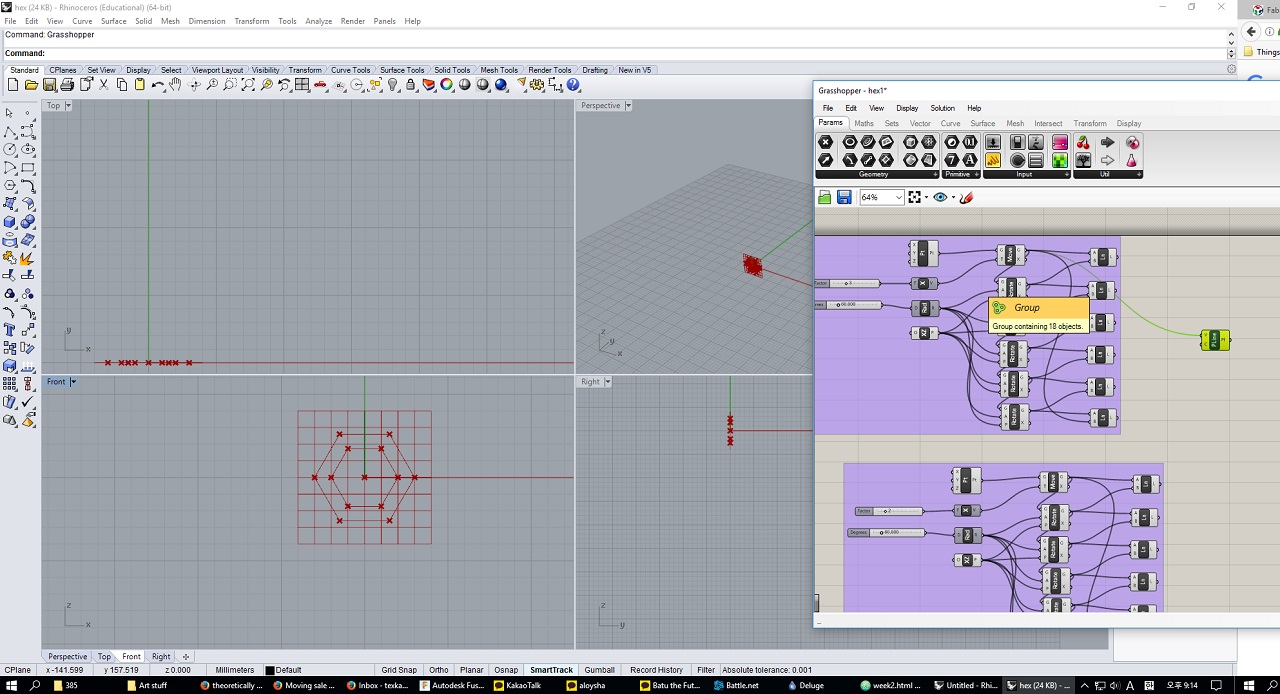Screen dimensions: 1280x694
Task: Click the Default layer color swatch
Action: click(x=270, y=670)
